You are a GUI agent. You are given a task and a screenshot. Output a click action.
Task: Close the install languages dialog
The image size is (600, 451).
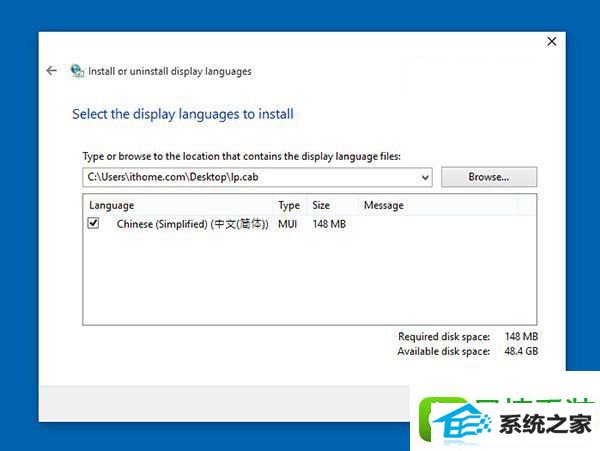coord(551,41)
